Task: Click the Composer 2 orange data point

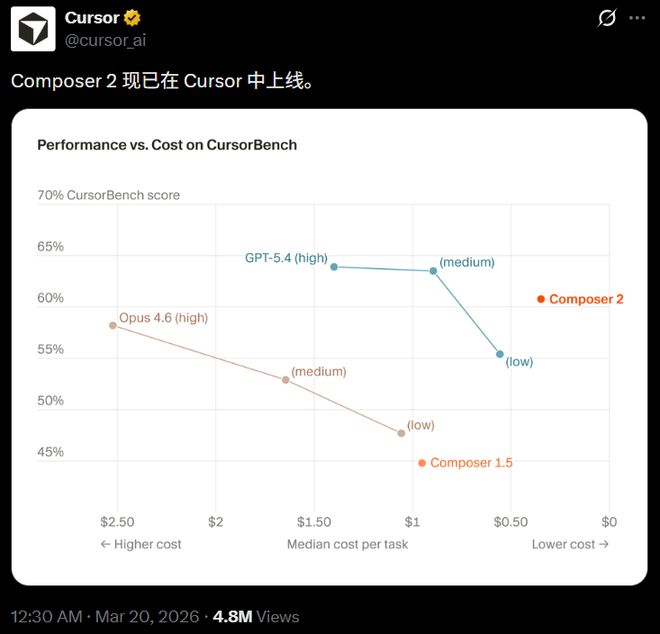Action: (x=541, y=299)
